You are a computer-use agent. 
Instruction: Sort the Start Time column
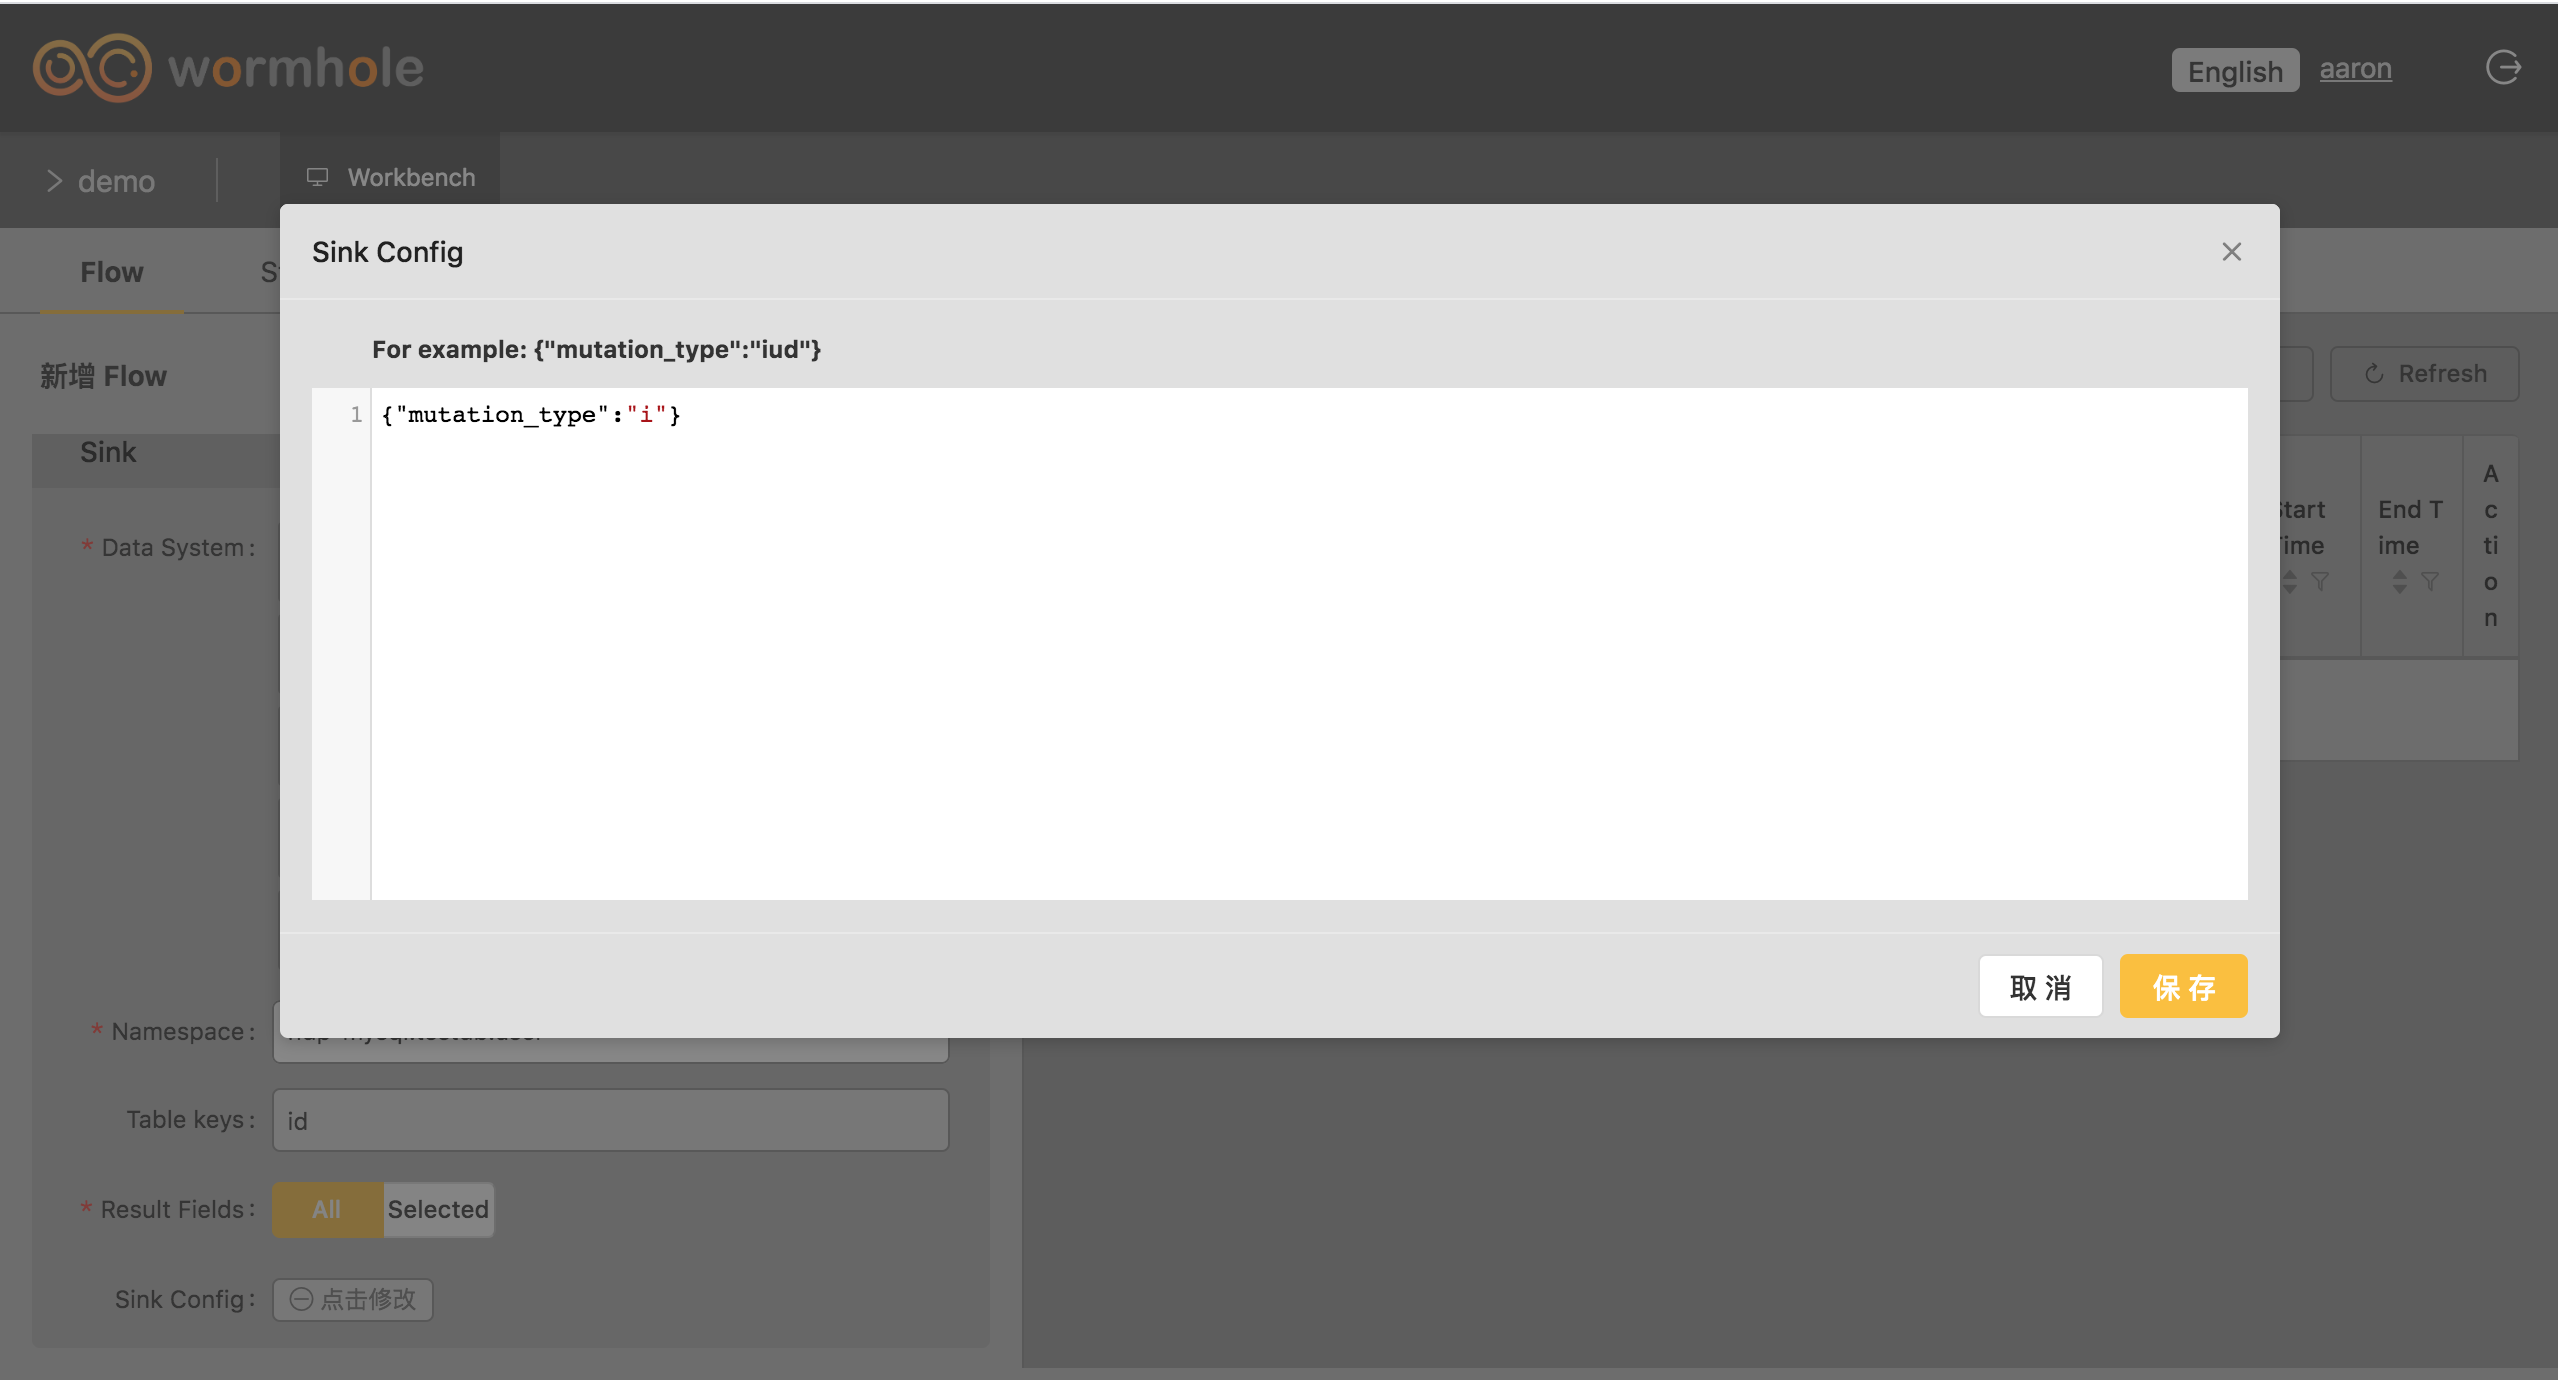click(2290, 581)
